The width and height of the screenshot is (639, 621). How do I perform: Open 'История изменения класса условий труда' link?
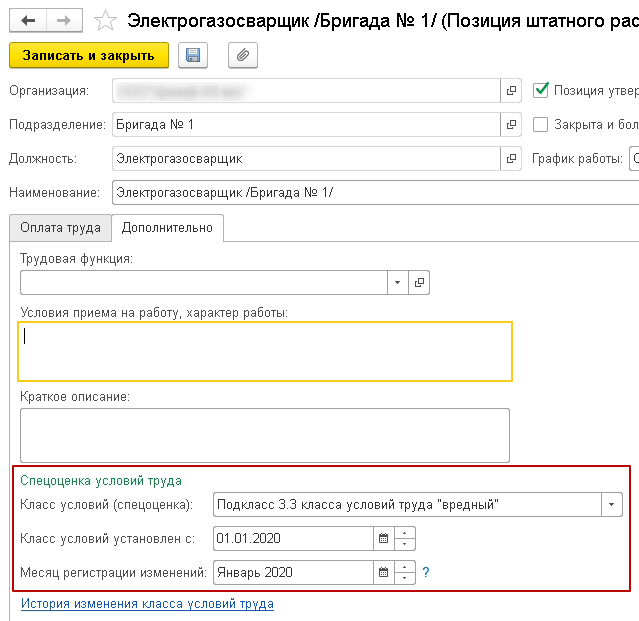(x=147, y=603)
